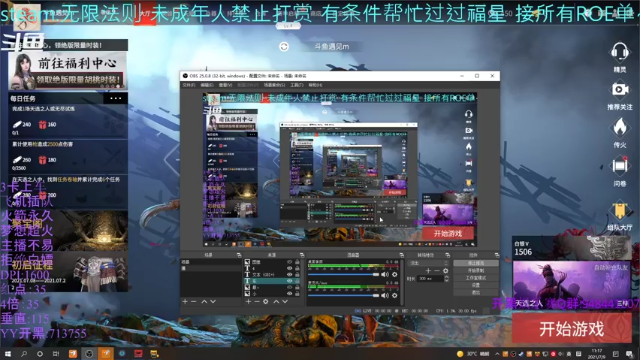The image size is (640, 360).
Task: Open Task View on taskbar
Action: click(56, 354)
